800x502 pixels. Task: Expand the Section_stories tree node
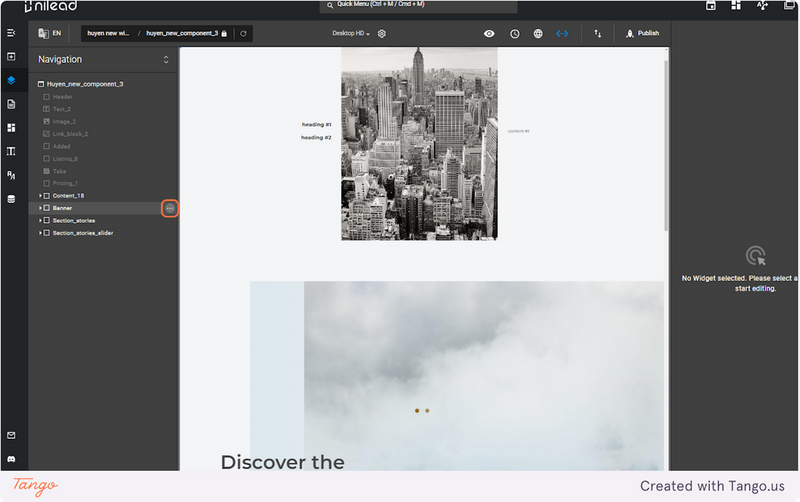click(40, 220)
